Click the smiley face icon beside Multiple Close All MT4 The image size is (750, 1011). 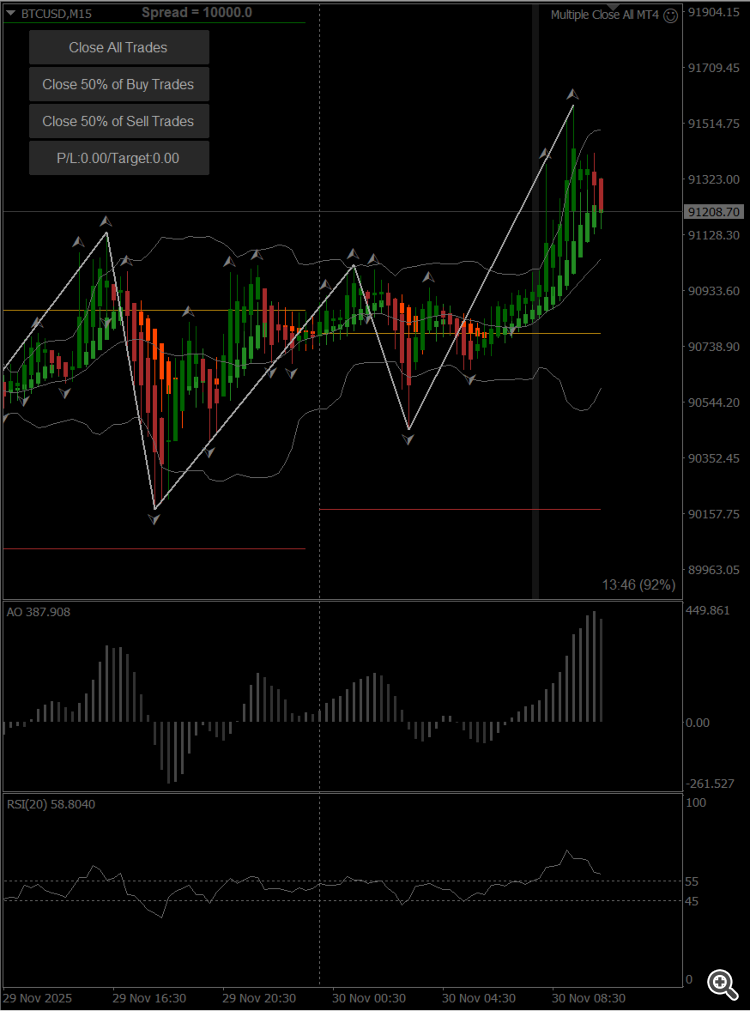click(x=671, y=15)
